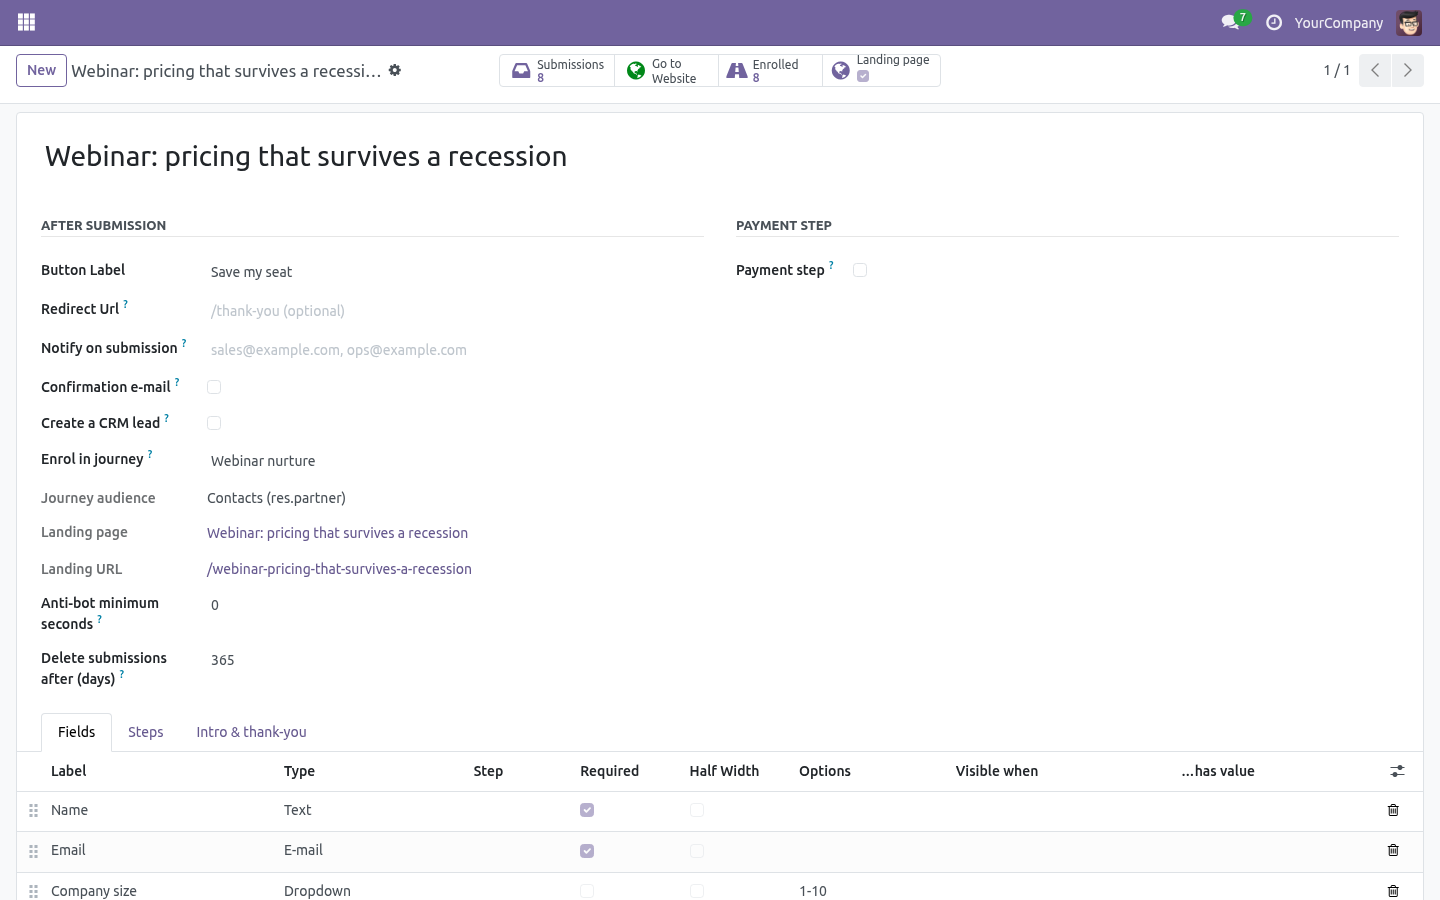The width and height of the screenshot is (1440, 900).
Task: Open column options adjust icon
Action: pos(1397,771)
